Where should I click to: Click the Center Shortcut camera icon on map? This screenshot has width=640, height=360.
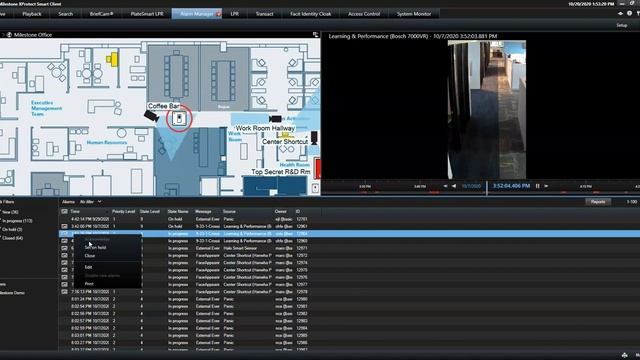click(x=314, y=138)
